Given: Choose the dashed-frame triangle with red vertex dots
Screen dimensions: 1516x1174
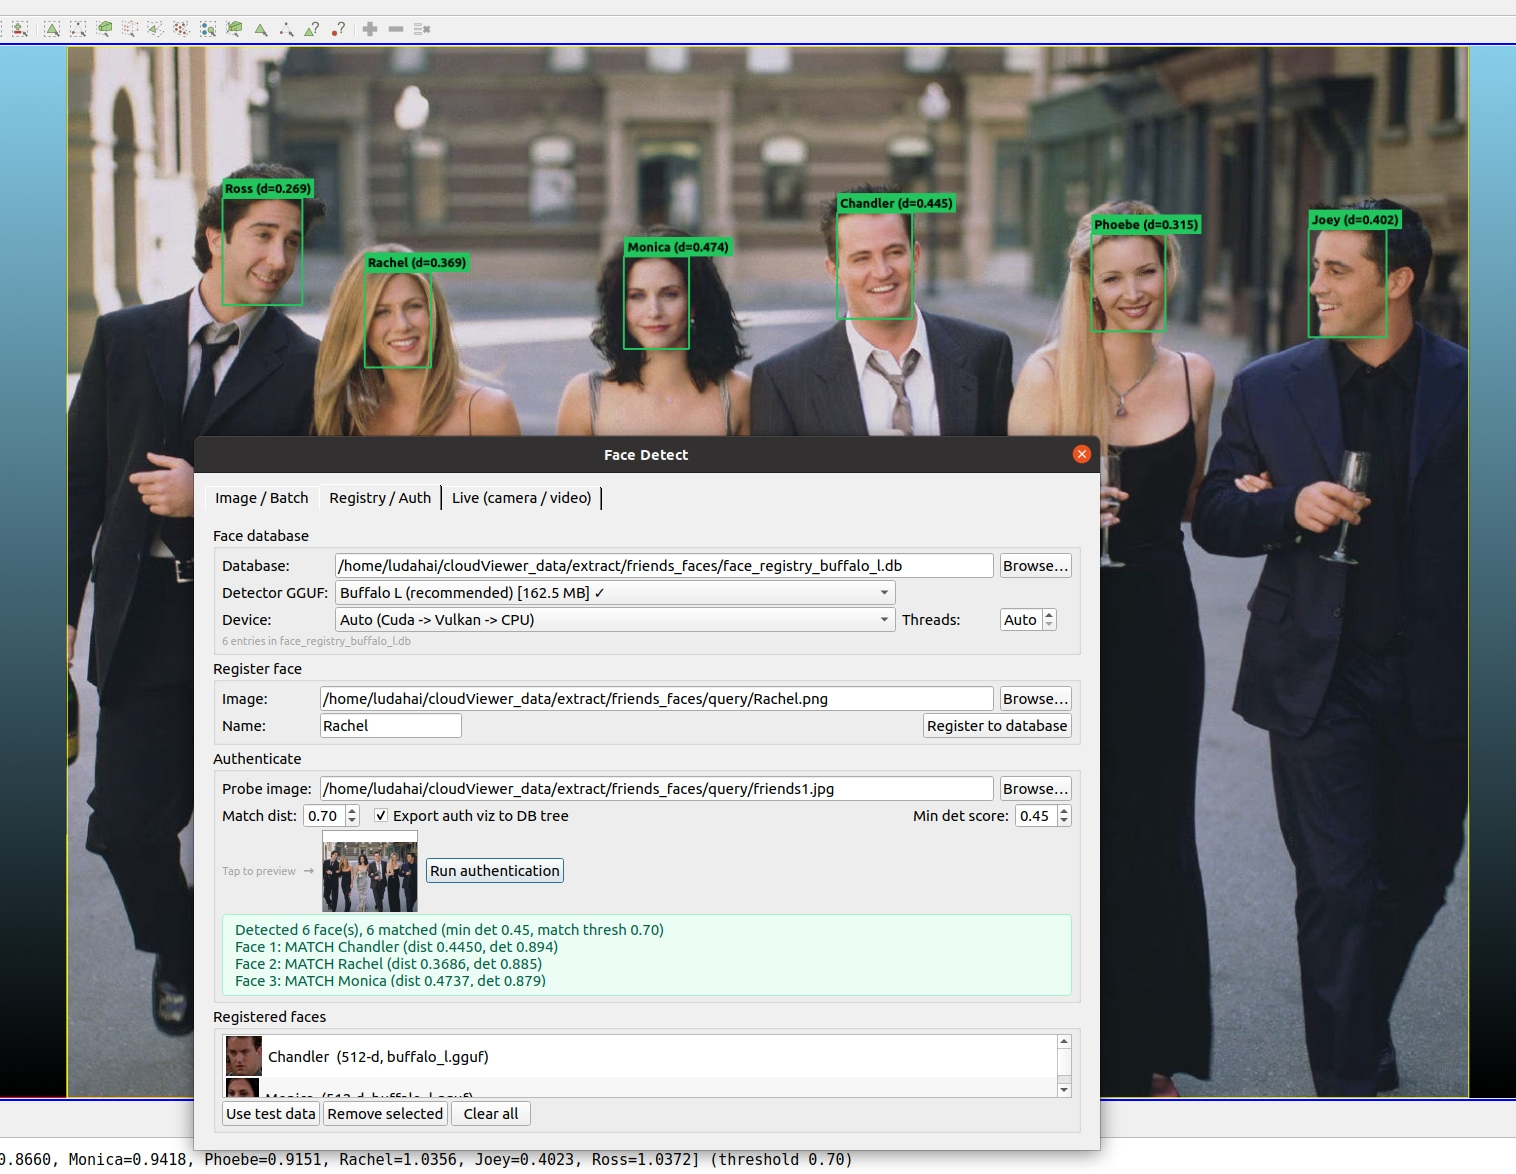Looking at the screenshot, I should point(78,29).
